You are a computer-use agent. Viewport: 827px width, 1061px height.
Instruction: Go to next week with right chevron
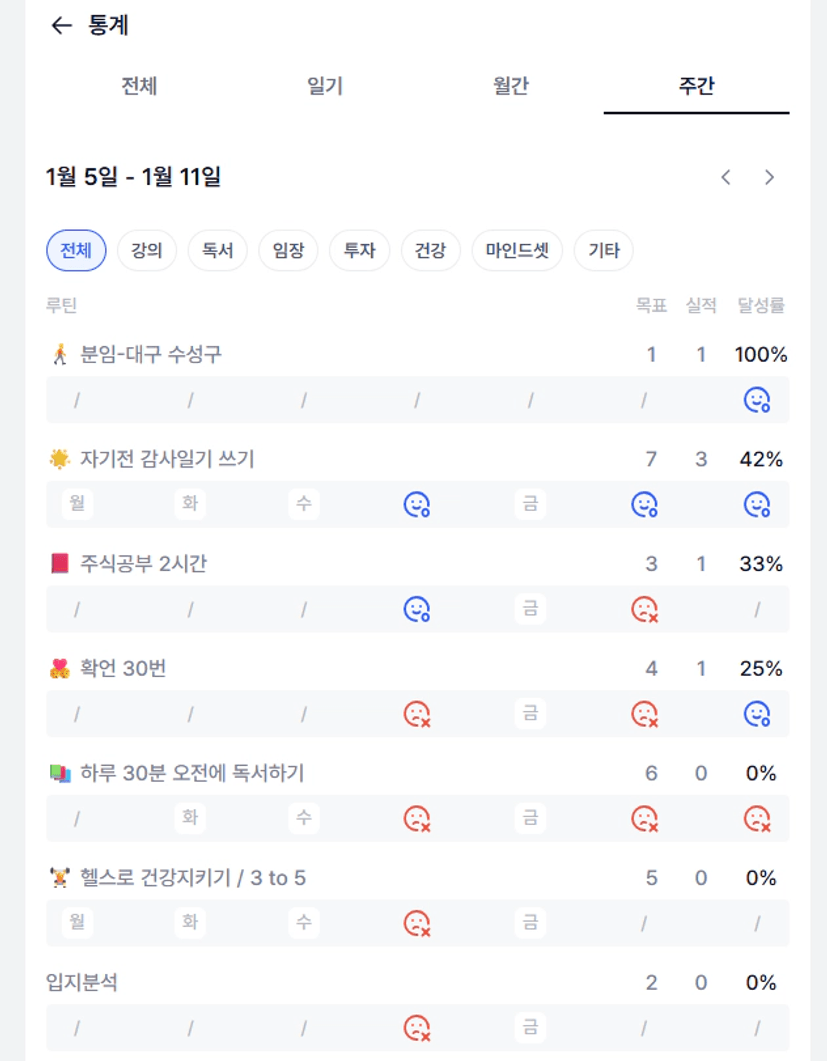[x=769, y=177]
